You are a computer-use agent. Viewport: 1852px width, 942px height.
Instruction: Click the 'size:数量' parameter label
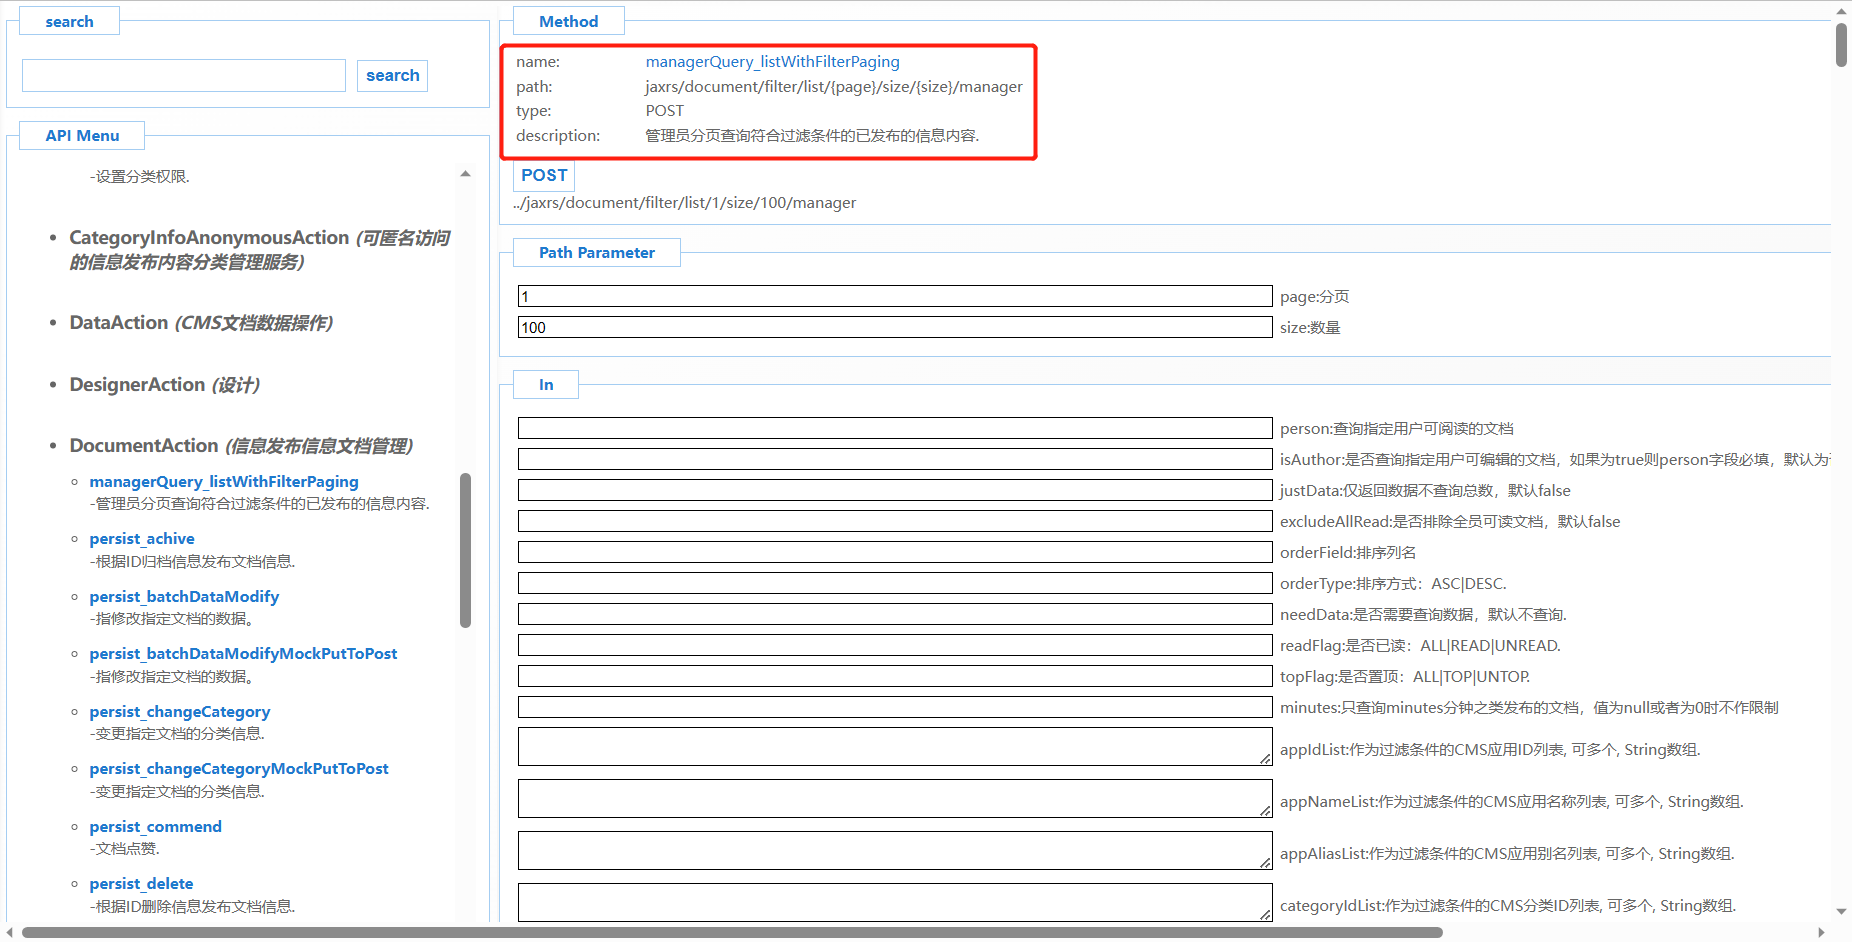[x=1310, y=328]
